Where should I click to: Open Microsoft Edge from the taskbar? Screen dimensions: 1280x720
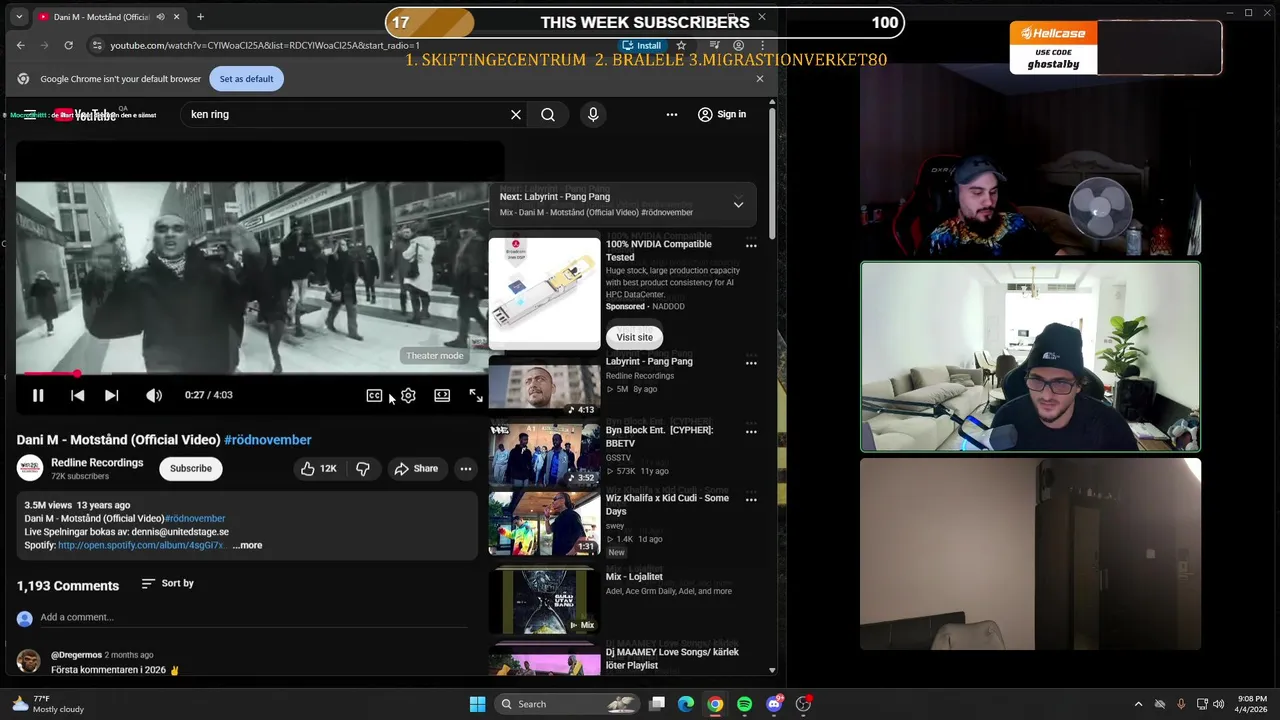tap(686, 704)
